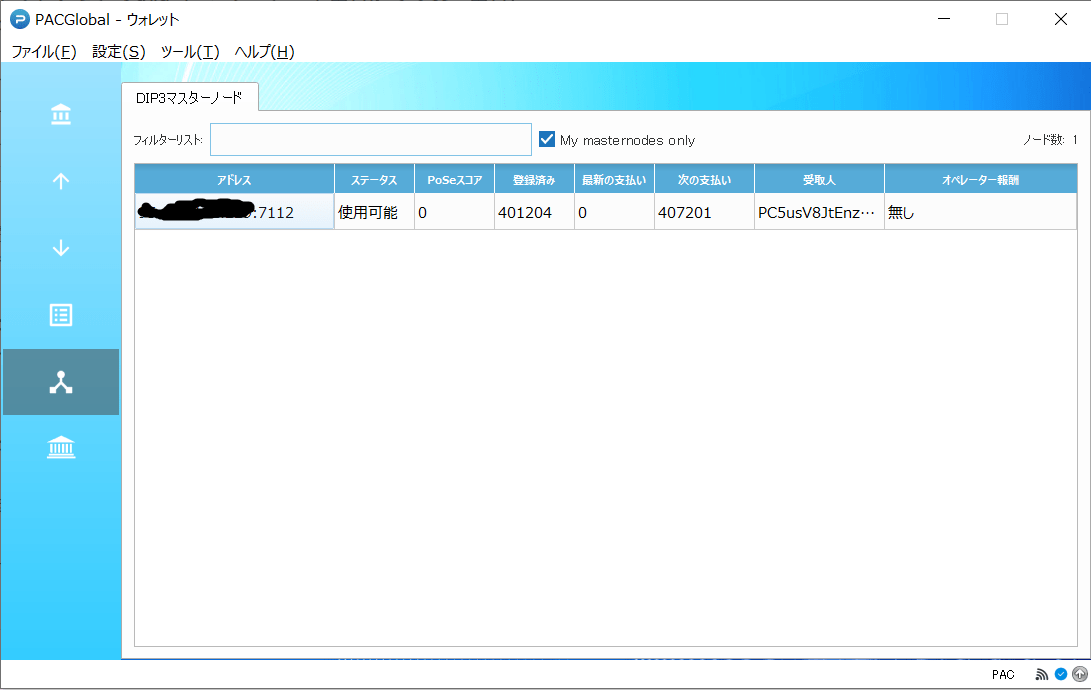Open the Send page via up arrow icon
Screen dimensions: 1091x690
point(61,181)
